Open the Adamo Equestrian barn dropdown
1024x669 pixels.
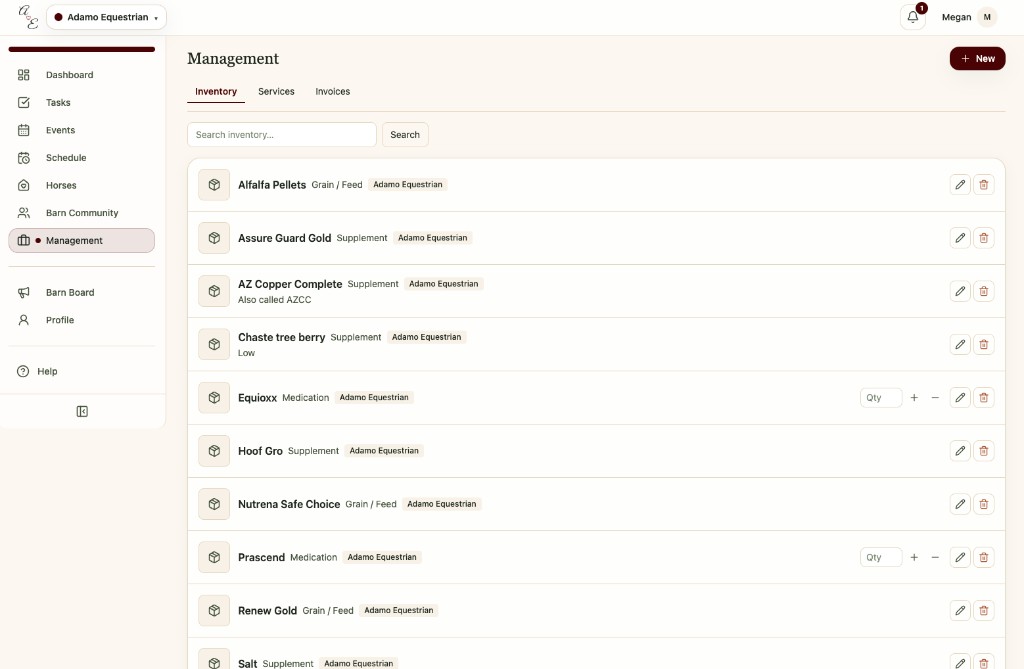click(x=106, y=17)
